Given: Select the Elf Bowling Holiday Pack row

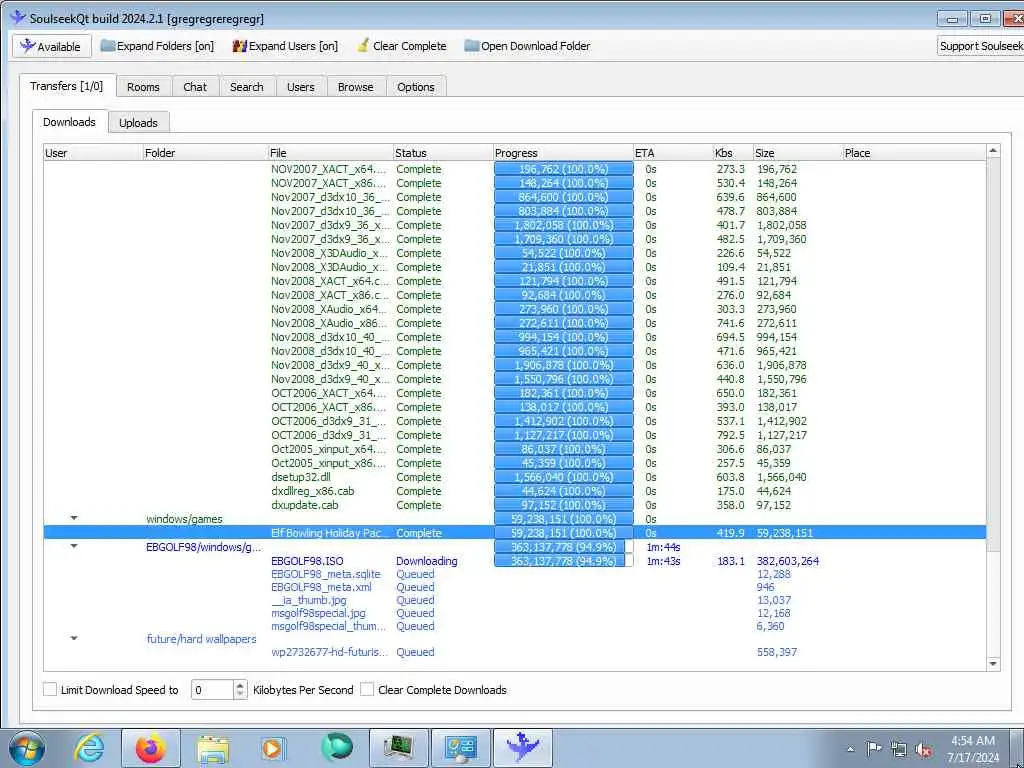Looking at the screenshot, I should (x=515, y=533).
